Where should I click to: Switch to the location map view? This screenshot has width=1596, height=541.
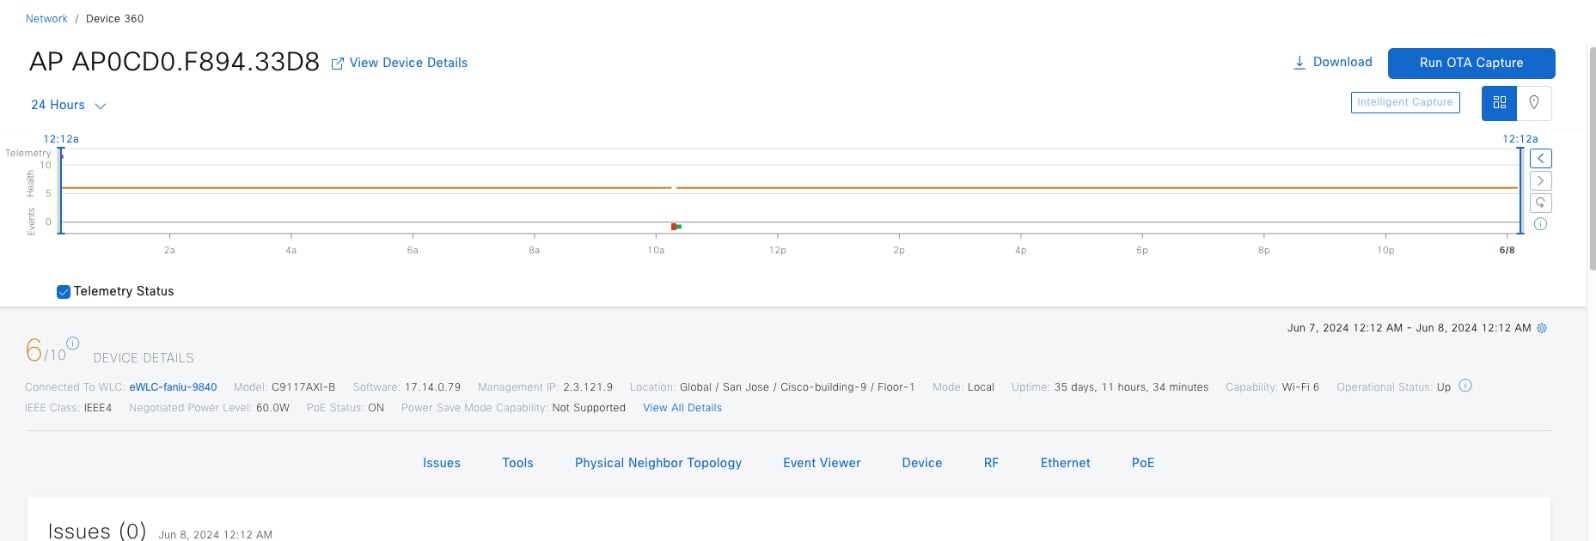click(x=1534, y=103)
